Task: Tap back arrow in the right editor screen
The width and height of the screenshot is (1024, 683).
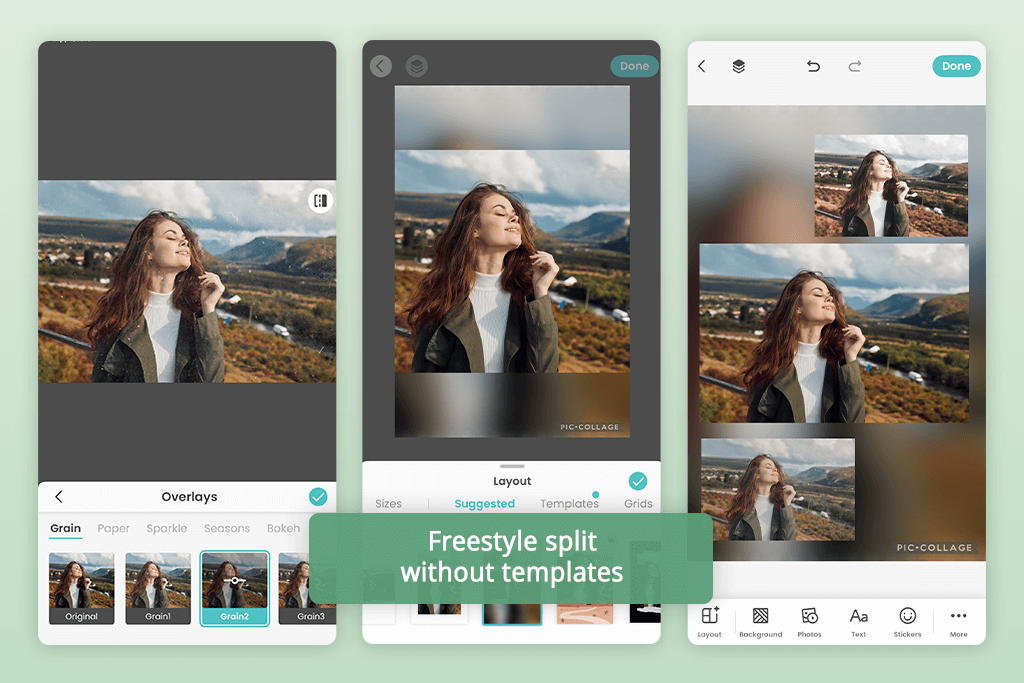Action: tap(701, 66)
